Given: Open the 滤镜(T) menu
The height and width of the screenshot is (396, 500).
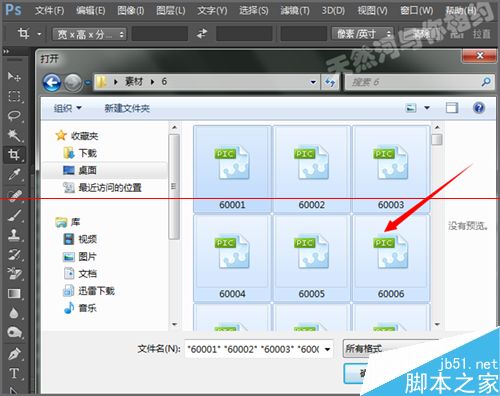Looking at the screenshot, I should (295, 11).
